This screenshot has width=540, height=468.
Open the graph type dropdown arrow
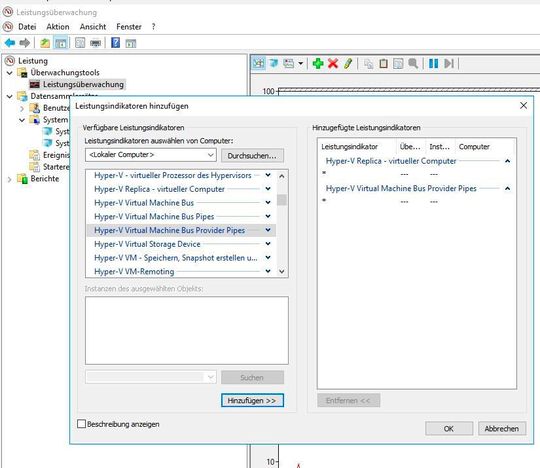(300, 63)
